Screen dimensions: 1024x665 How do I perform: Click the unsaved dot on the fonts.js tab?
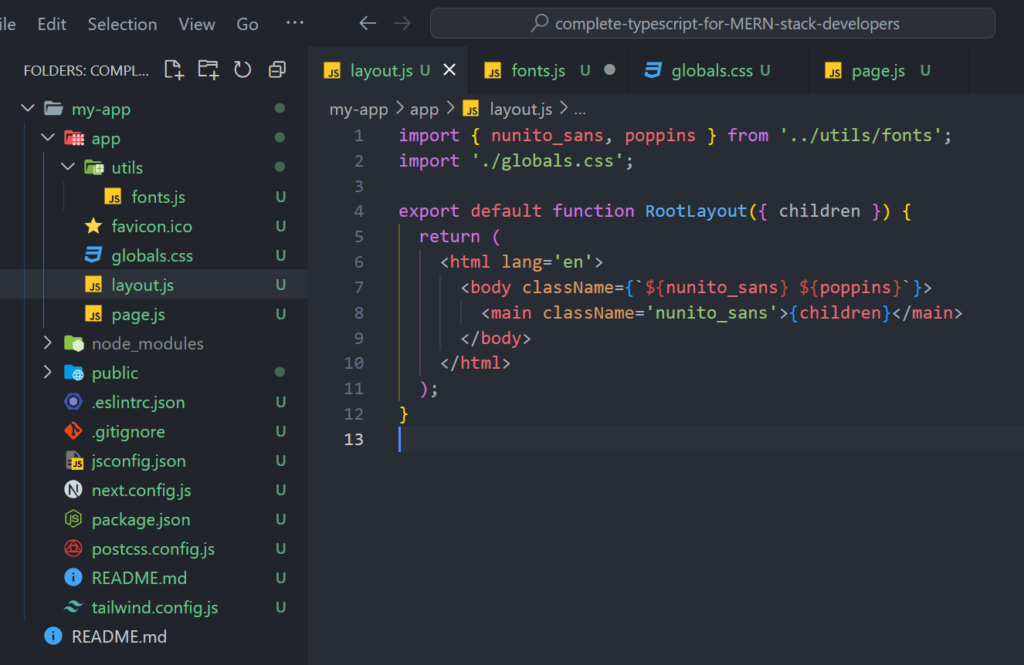pos(609,70)
